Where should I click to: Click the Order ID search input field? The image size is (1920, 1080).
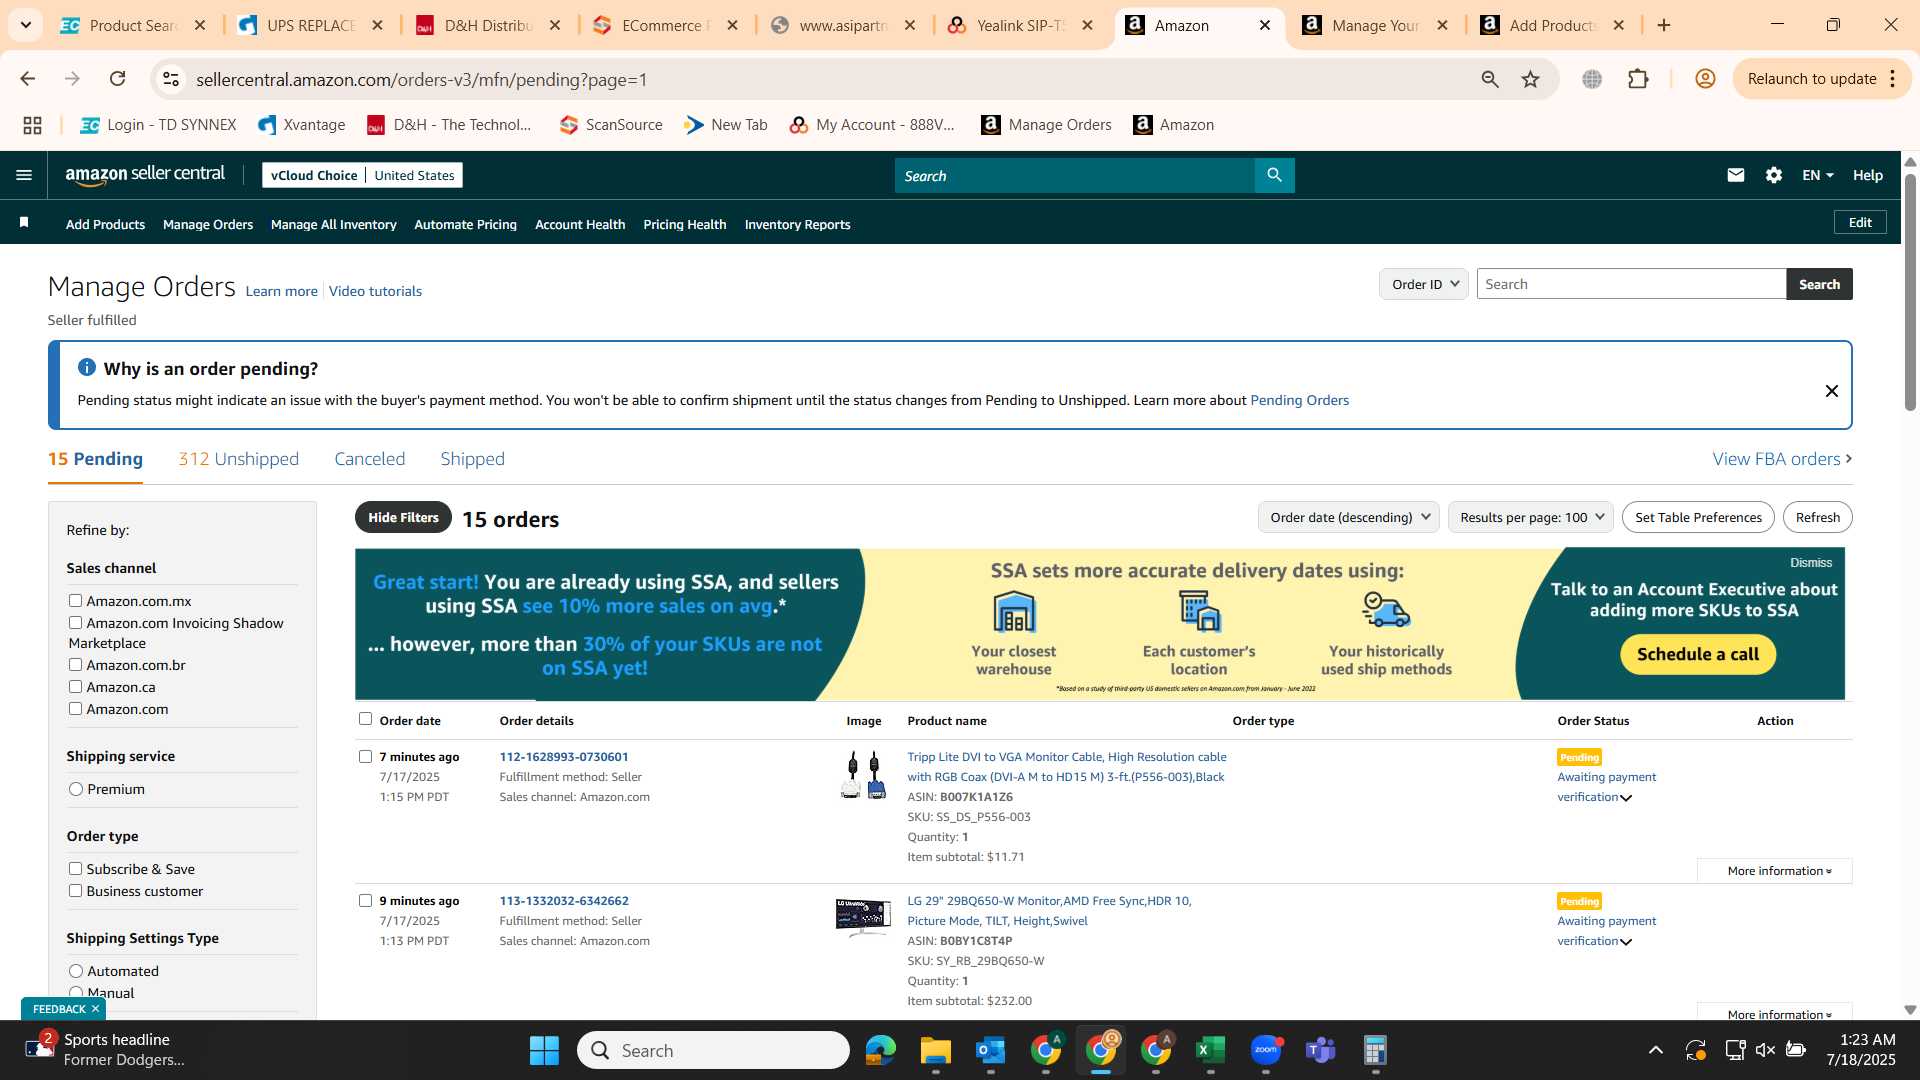(x=1631, y=284)
